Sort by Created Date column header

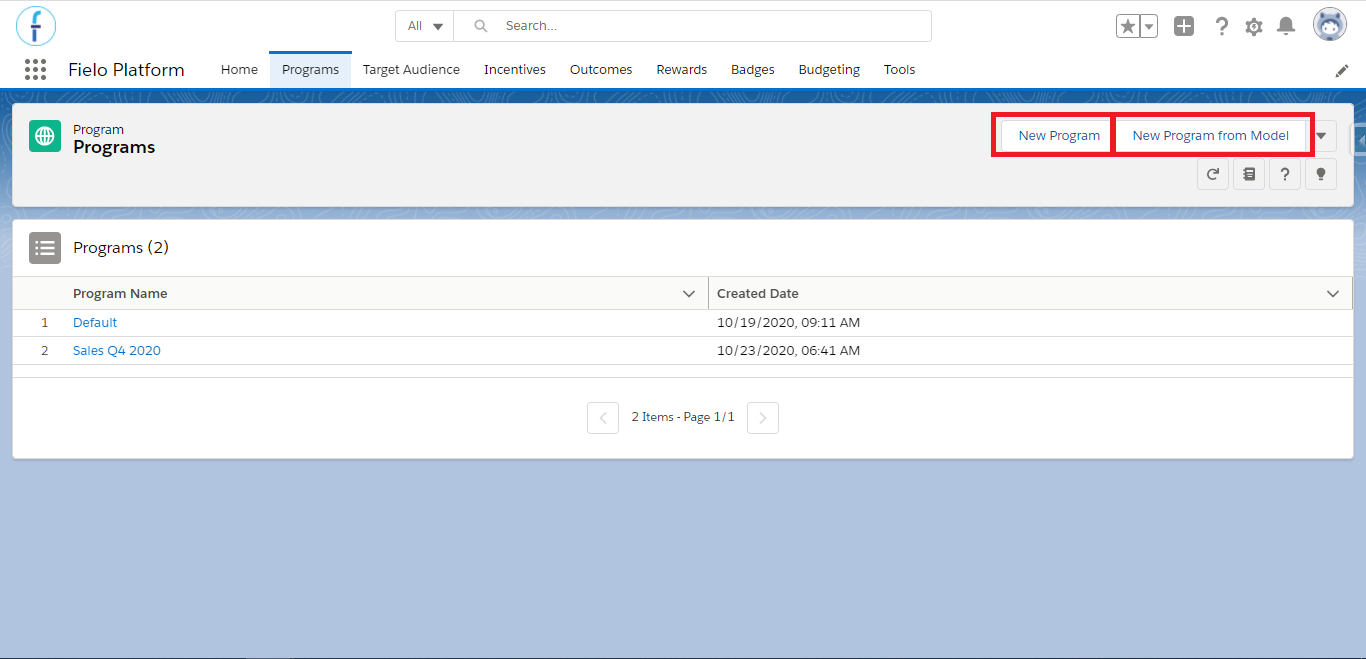click(x=758, y=294)
